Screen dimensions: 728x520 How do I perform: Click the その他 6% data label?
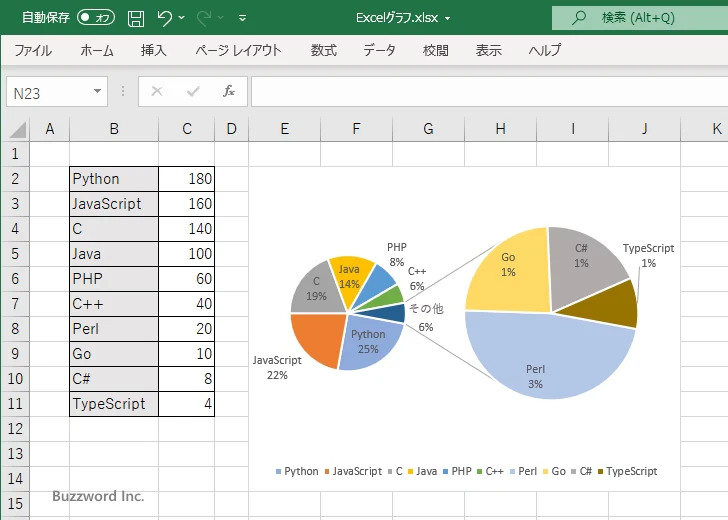click(x=426, y=318)
